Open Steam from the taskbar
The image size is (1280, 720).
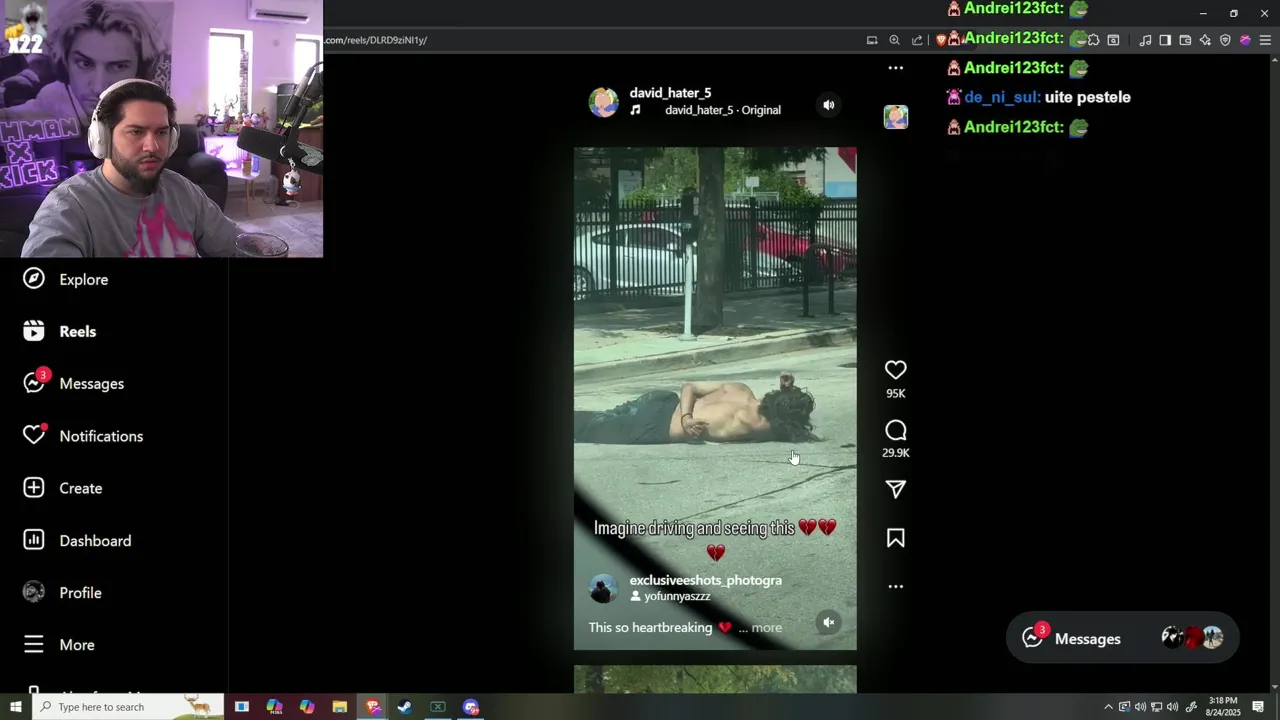[x=405, y=707]
